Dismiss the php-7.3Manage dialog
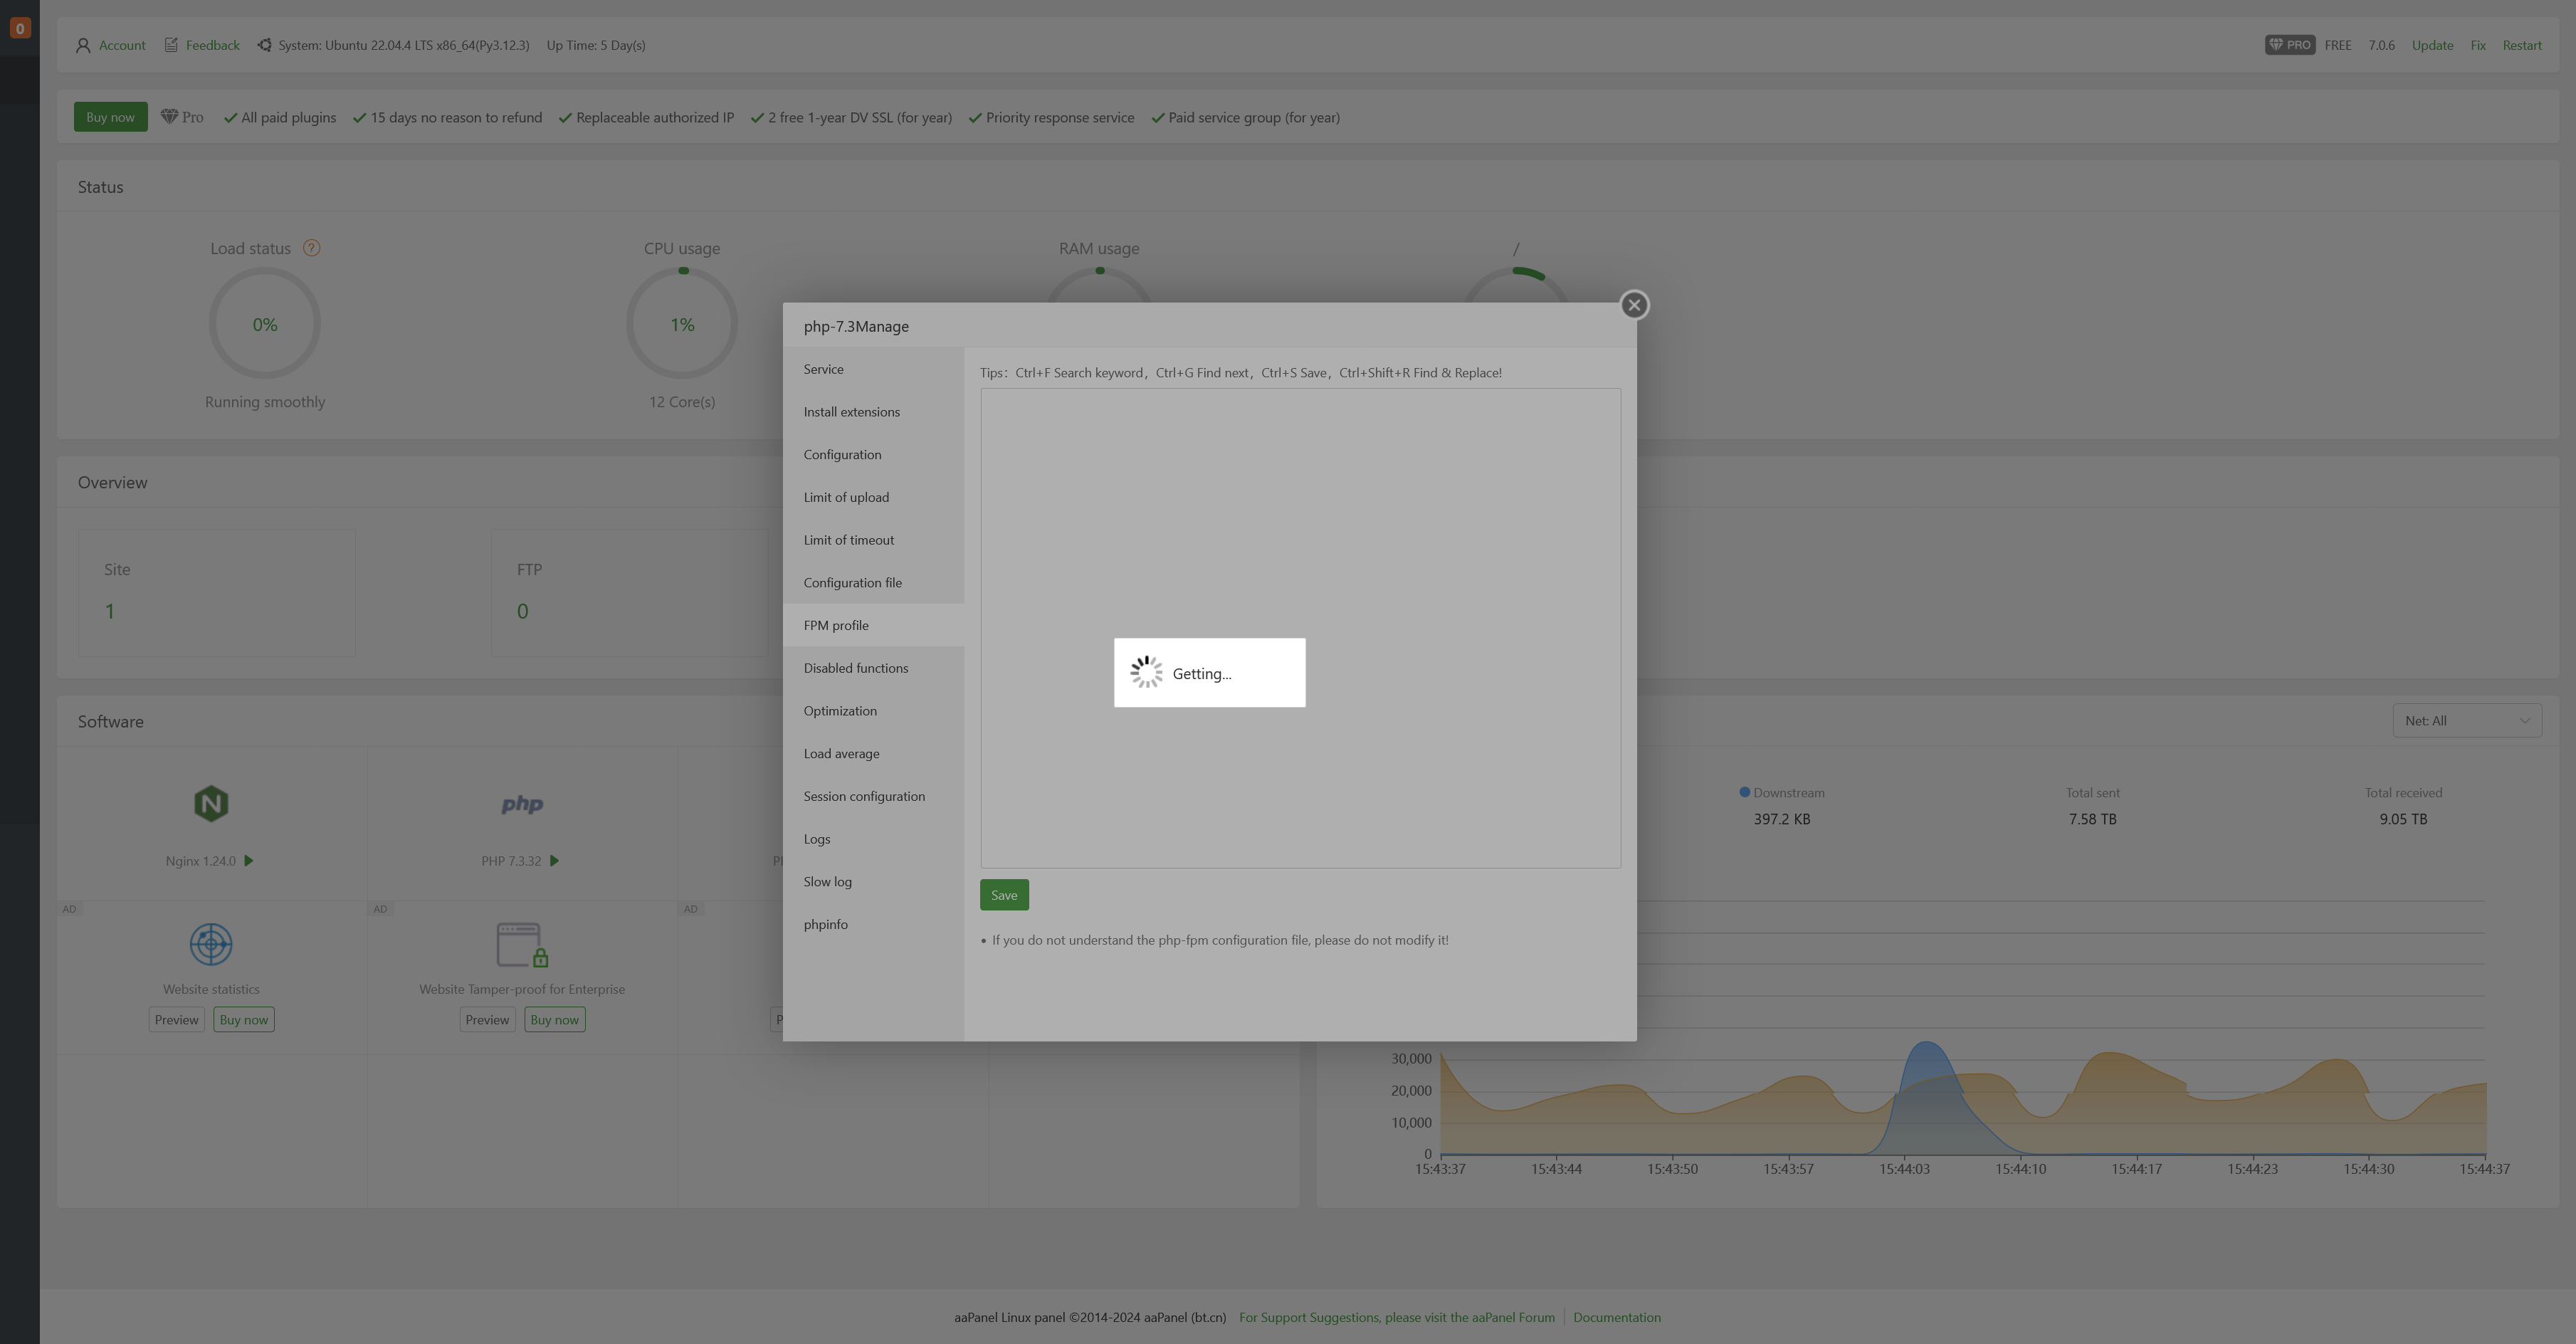2576x1344 pixels. 1634,305
